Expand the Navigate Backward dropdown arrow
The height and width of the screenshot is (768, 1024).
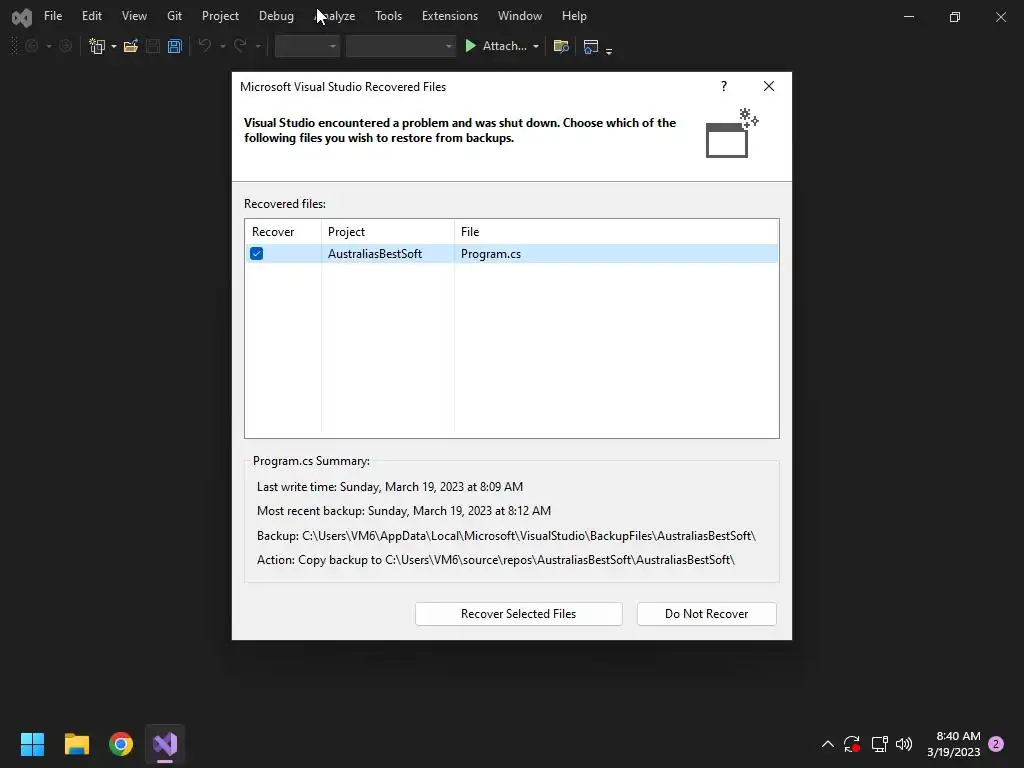coord(48,46)
